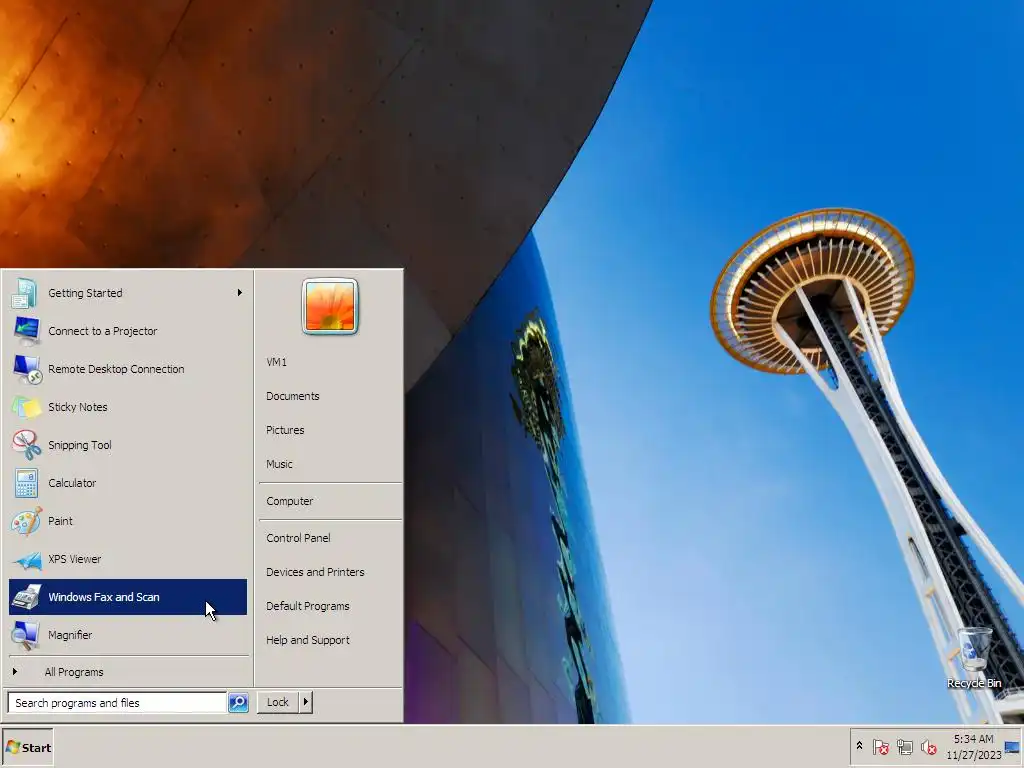Open Computer from Start menu
Viewport: 1024px width, 768px height.
point(289,501)
